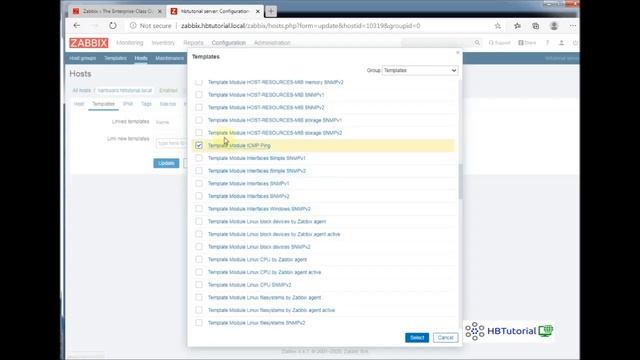Click the Zabbix sign out power icon

pos(575,43)
